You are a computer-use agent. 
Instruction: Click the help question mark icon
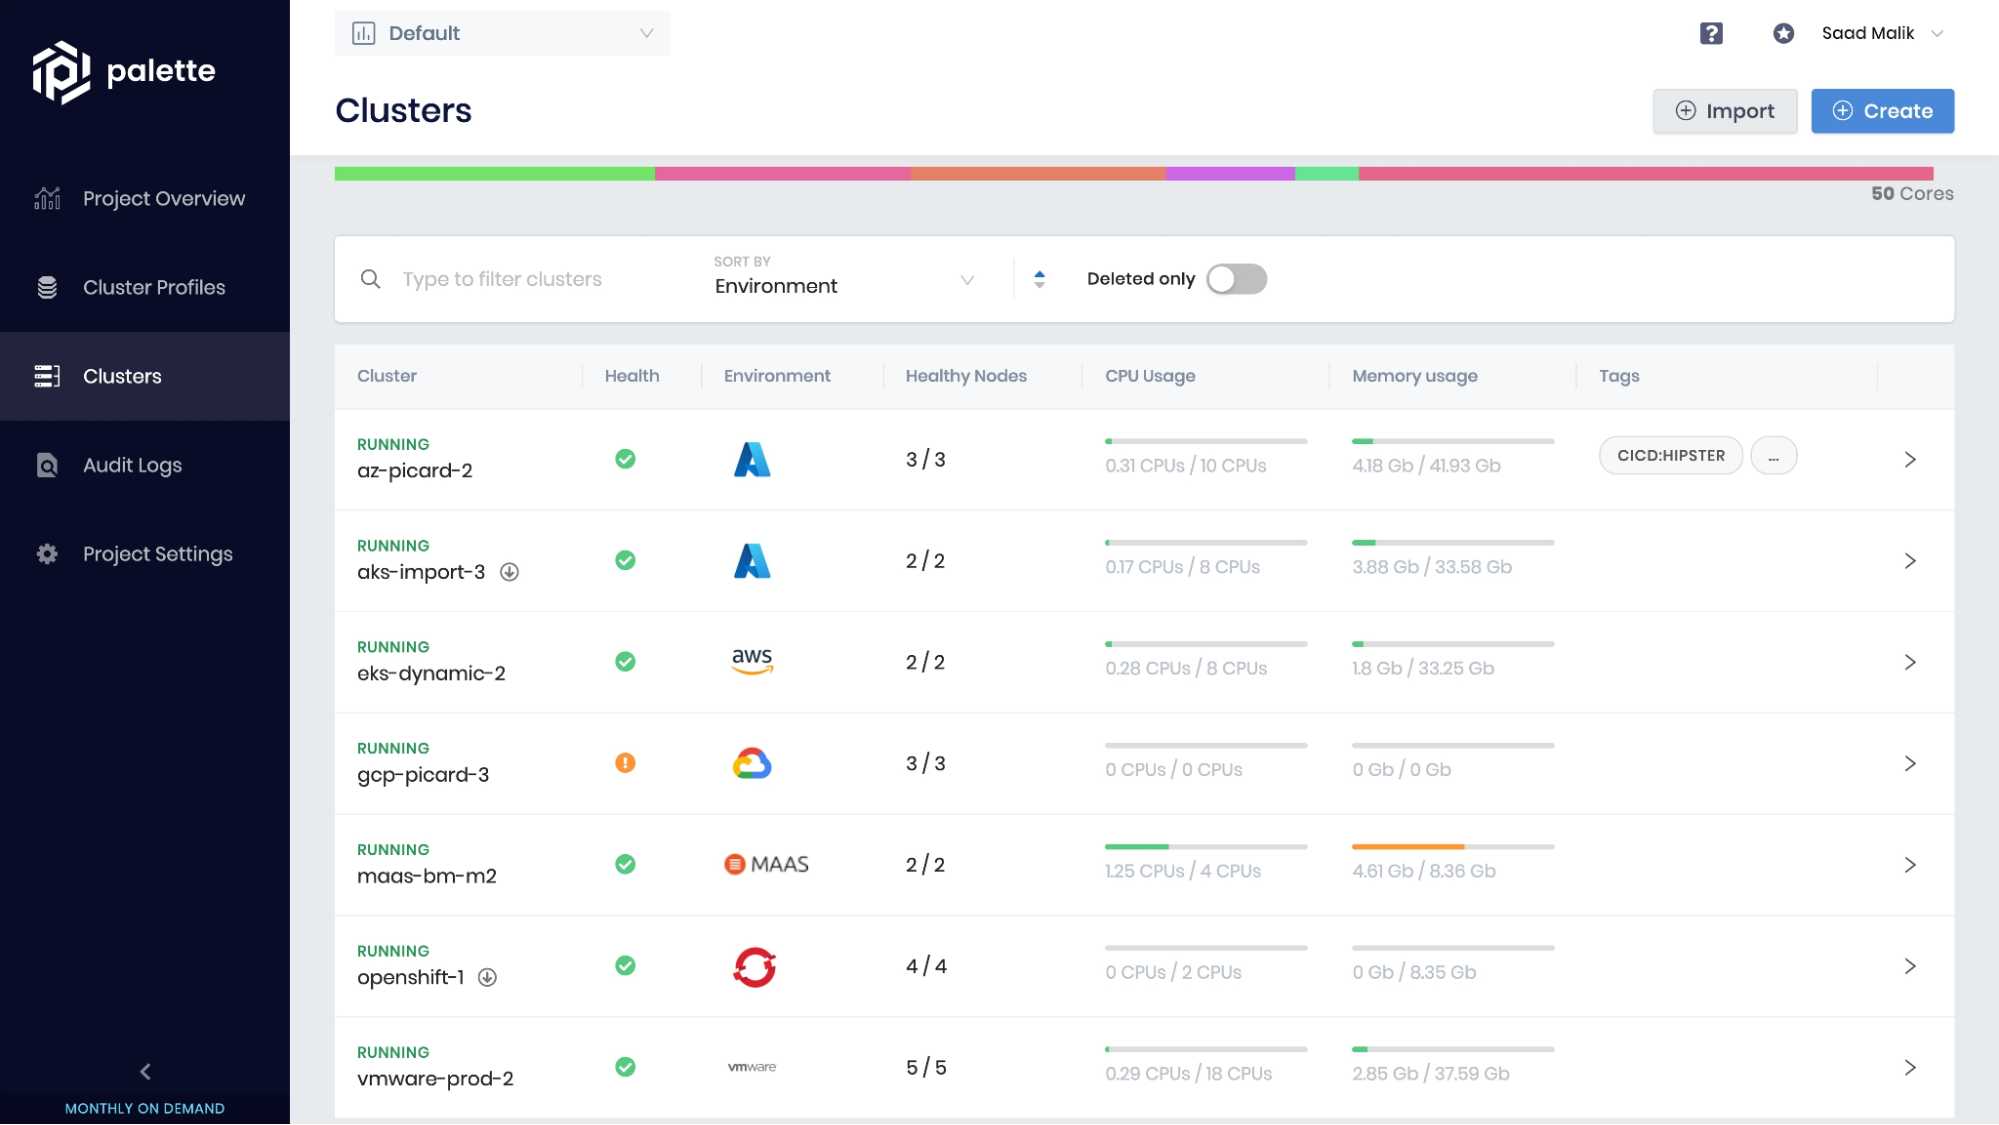point(1711,32)
